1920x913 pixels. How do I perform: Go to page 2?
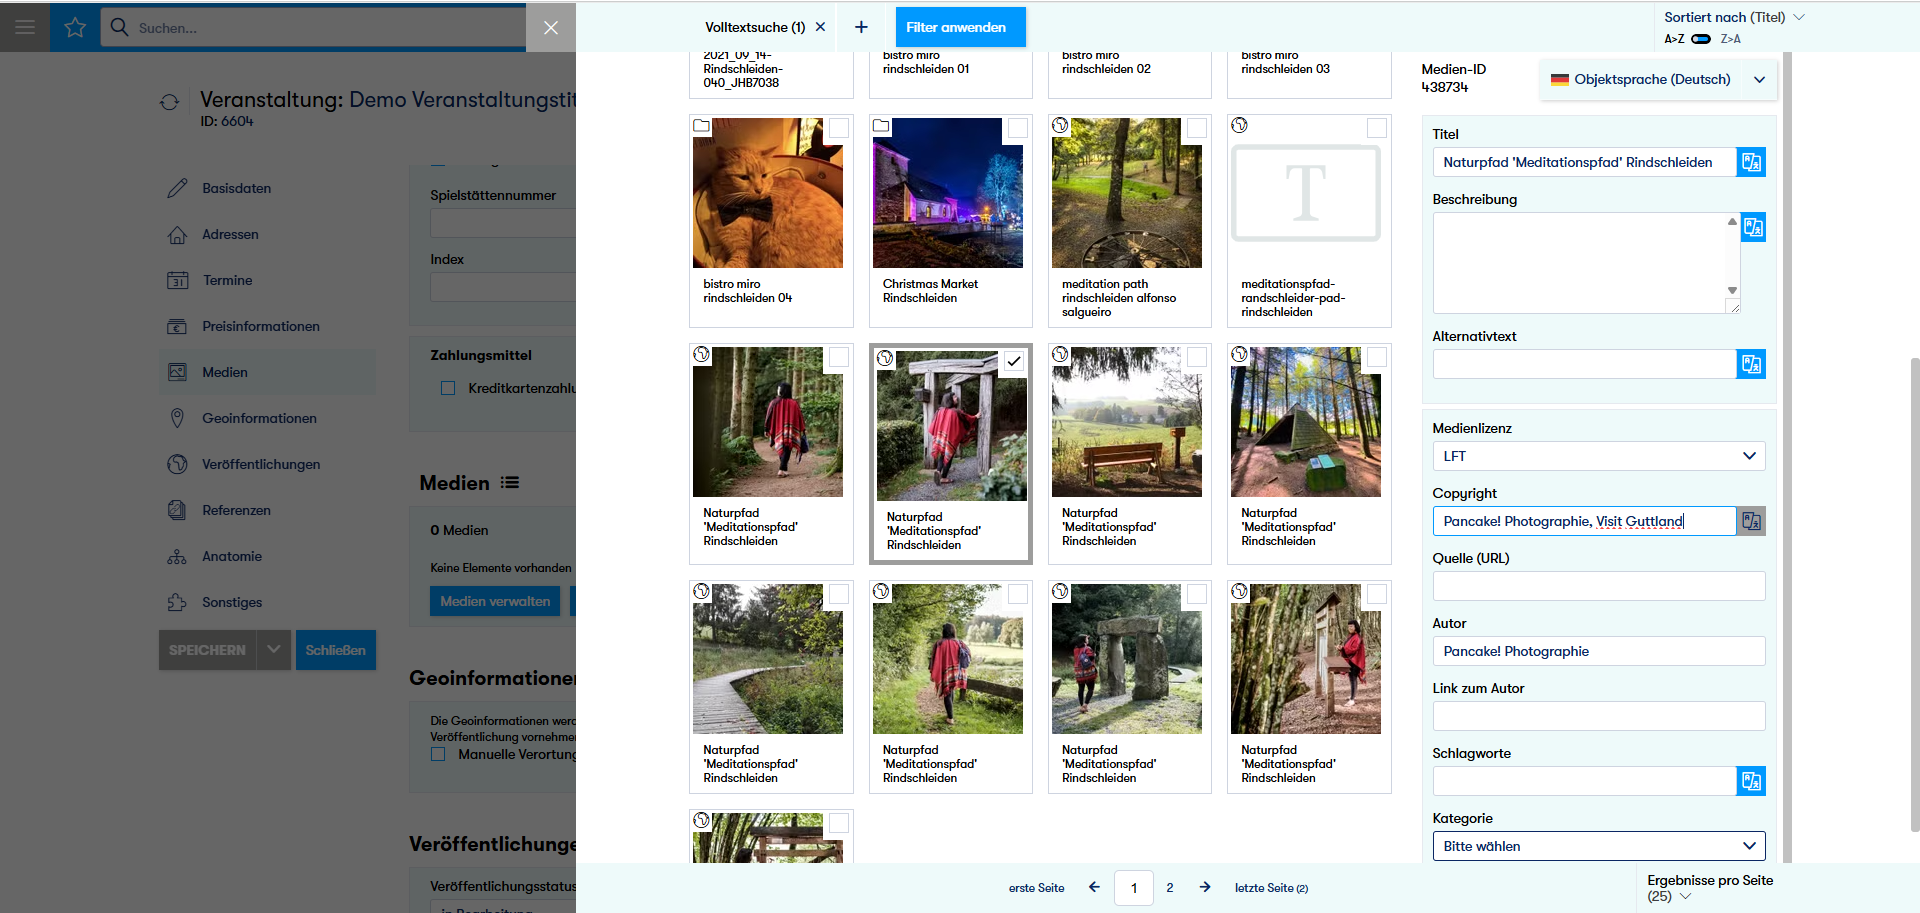[1170, 888]
